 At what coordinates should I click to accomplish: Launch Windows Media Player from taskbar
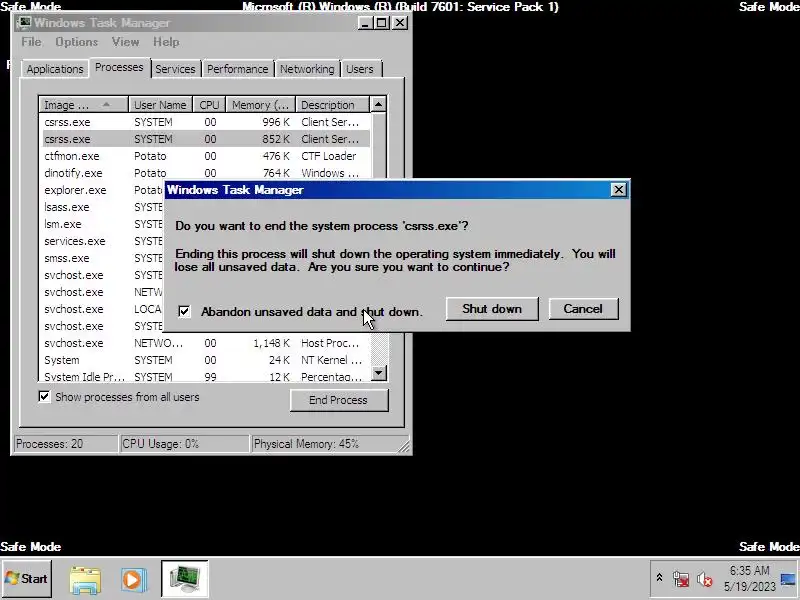tap(134, 580)
